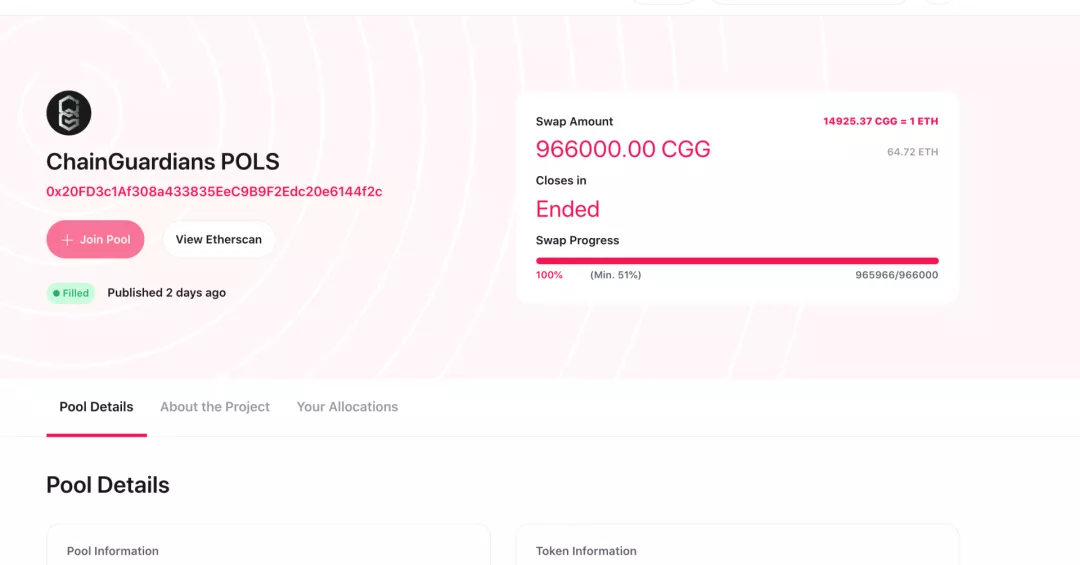This screenshot has width=1080, height=565.
Task: Click the 966000.00 CGG swap amount
Action: pyautogui.click(x=623, y=149)
